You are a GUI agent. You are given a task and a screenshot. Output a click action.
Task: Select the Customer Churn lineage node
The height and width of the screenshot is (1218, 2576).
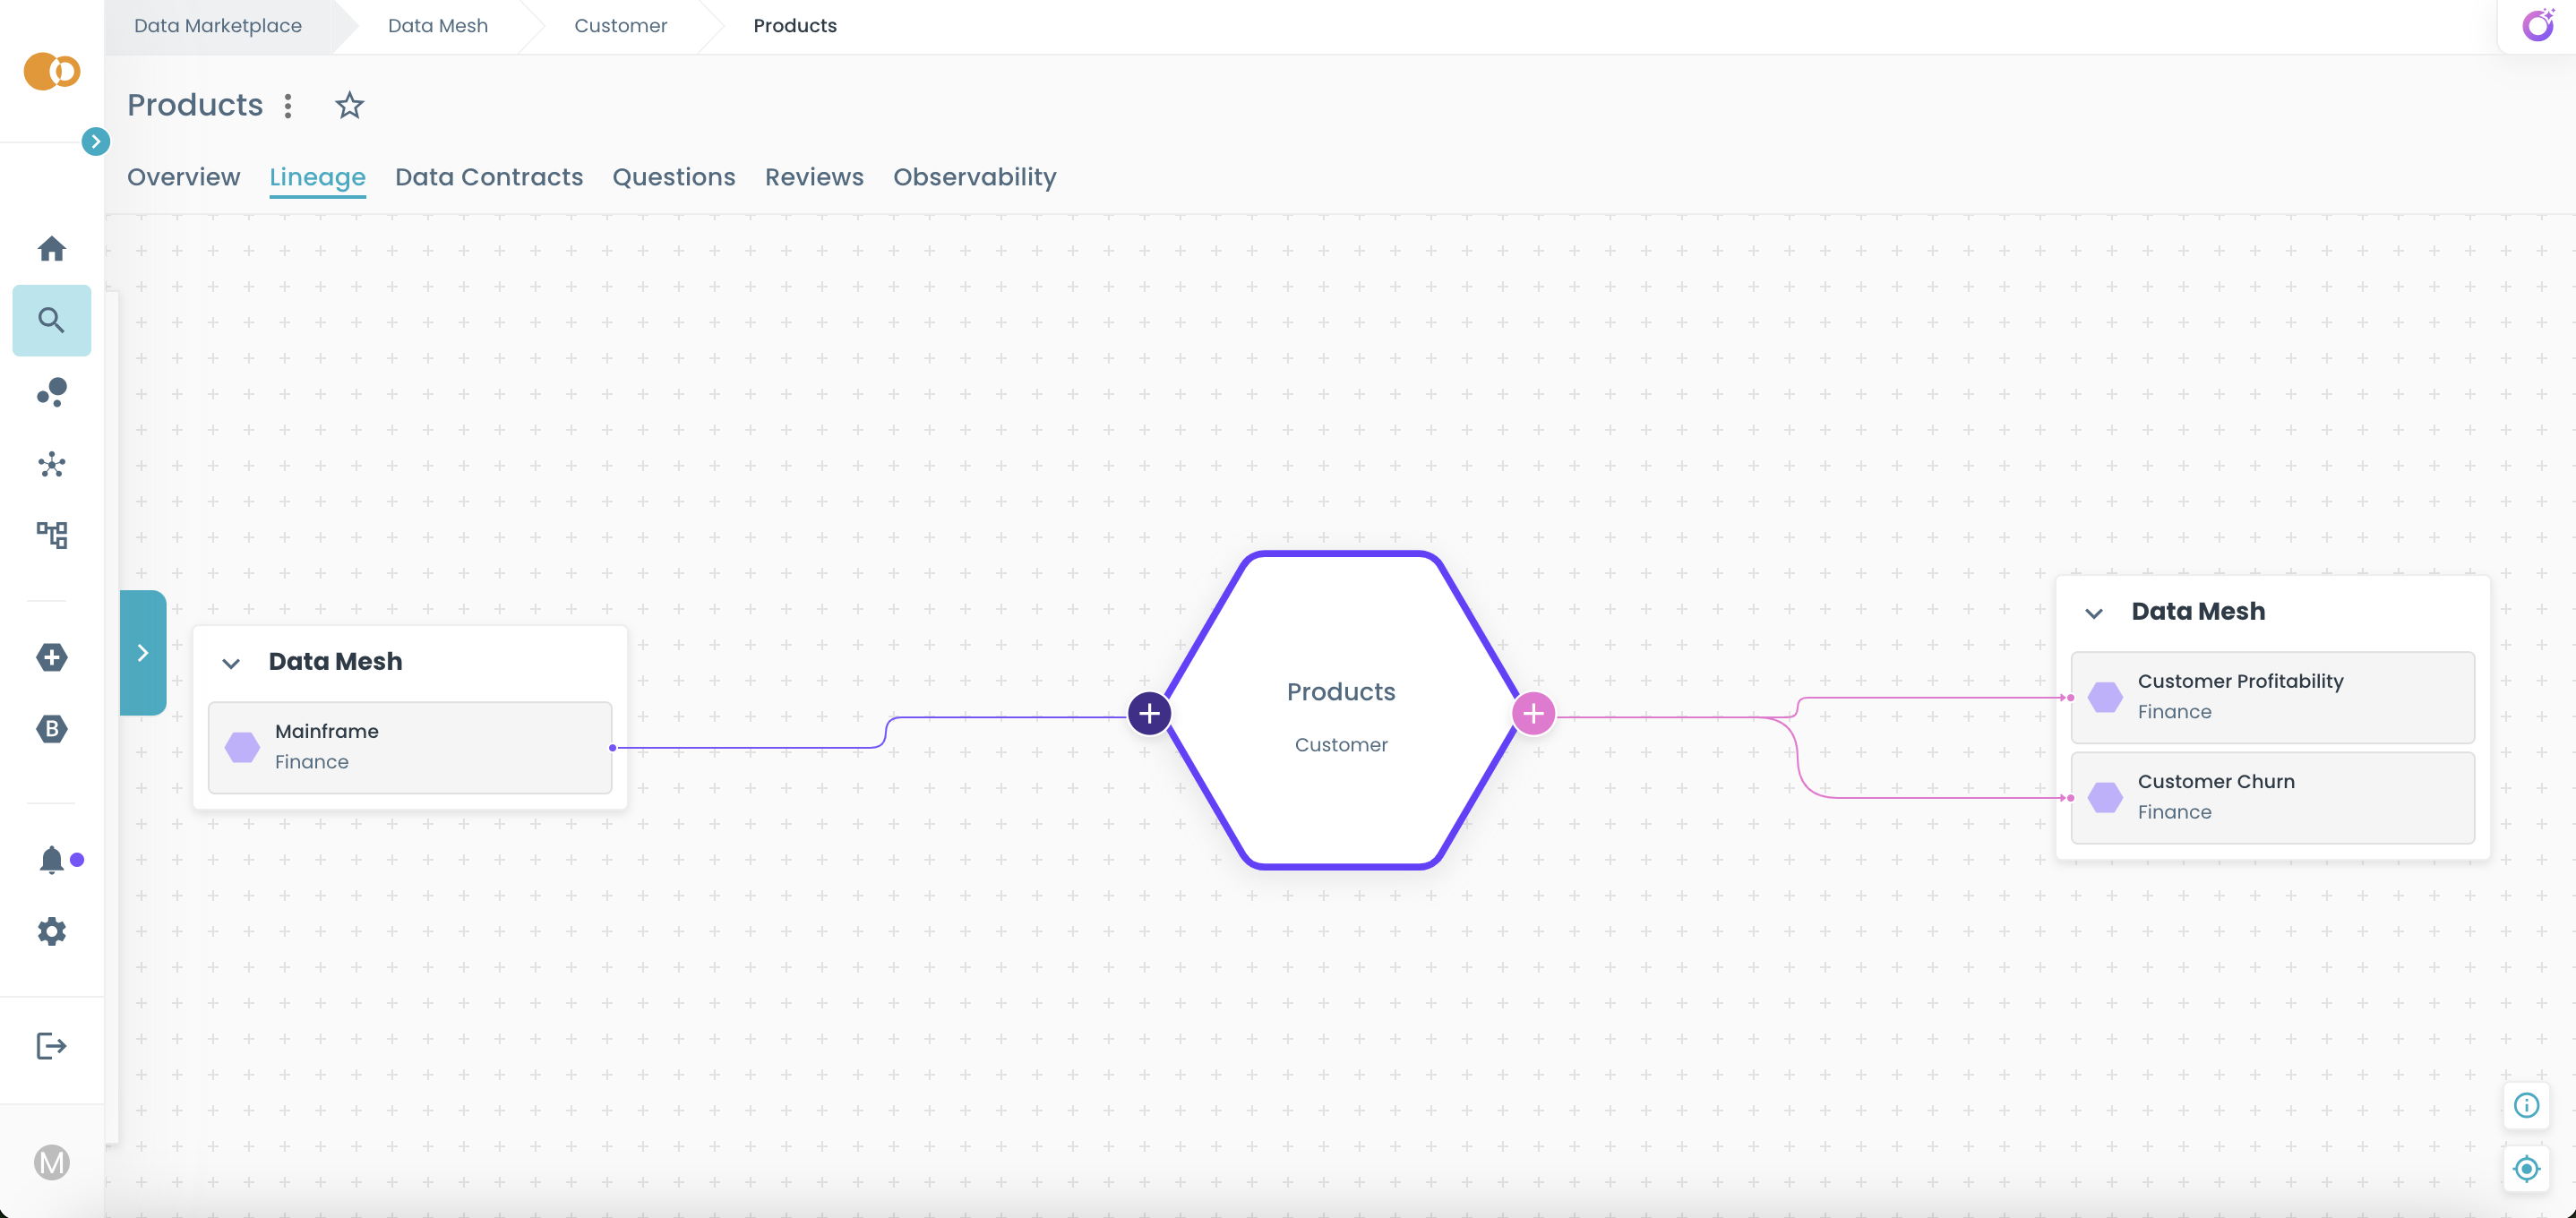click(2272, 797)
